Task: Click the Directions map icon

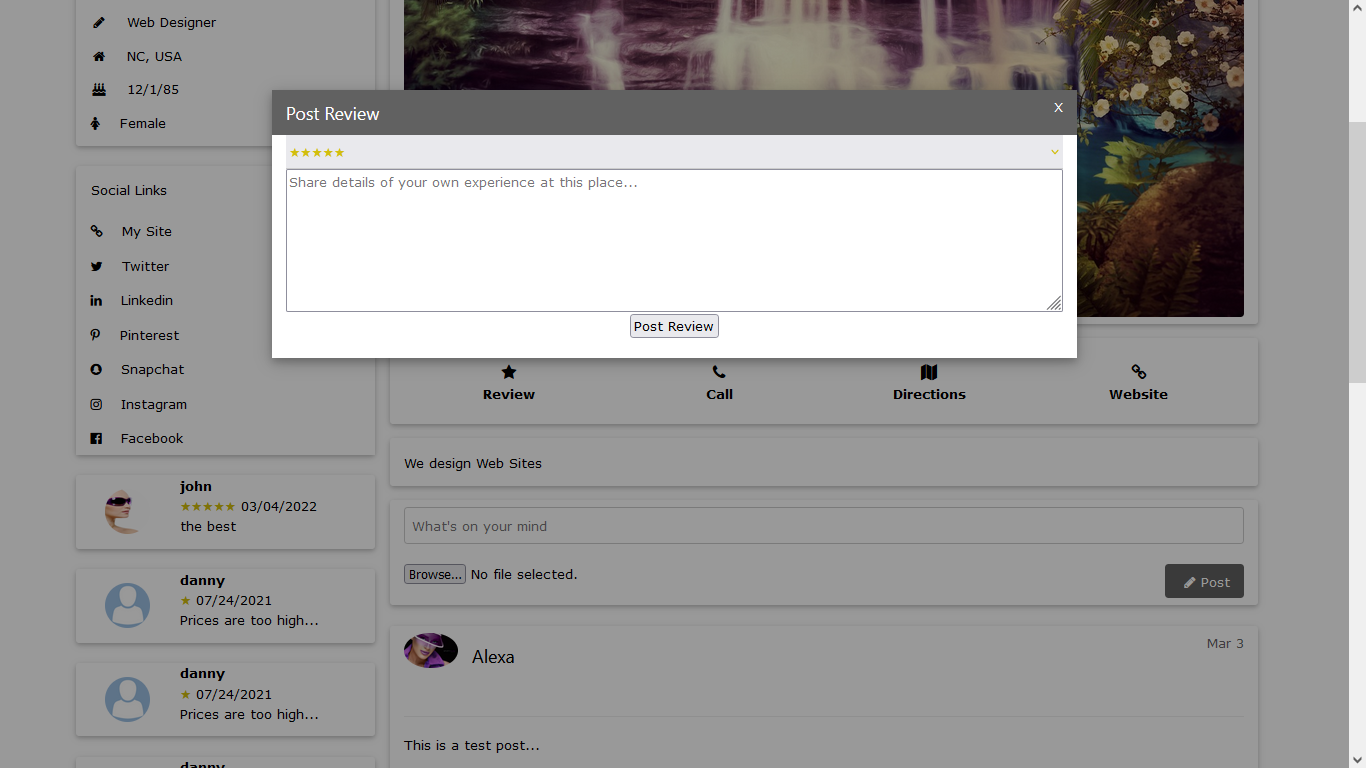Action: point(929,372)
